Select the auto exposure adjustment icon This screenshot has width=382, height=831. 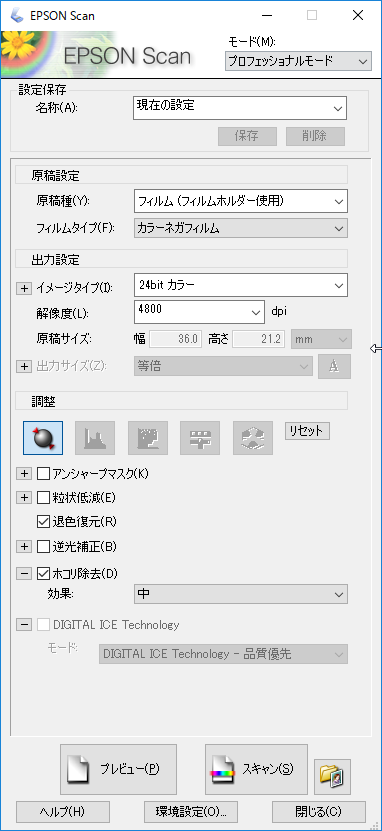tap(43, 438)
